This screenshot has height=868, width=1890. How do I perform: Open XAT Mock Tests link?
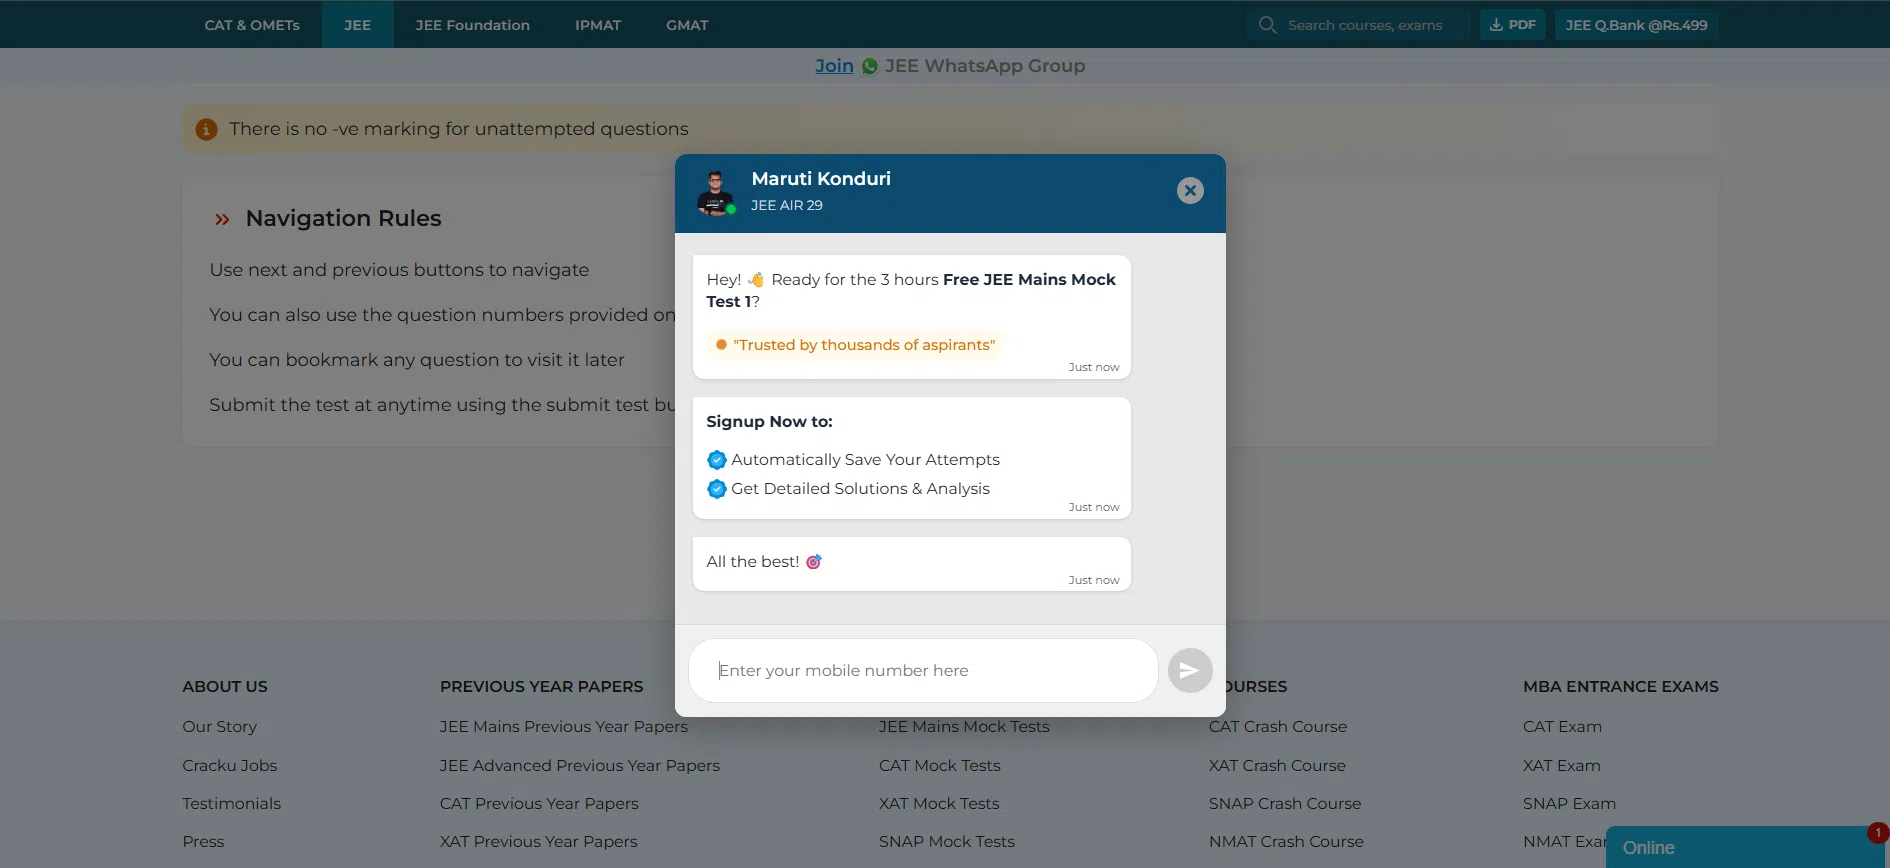click(939, 804)
